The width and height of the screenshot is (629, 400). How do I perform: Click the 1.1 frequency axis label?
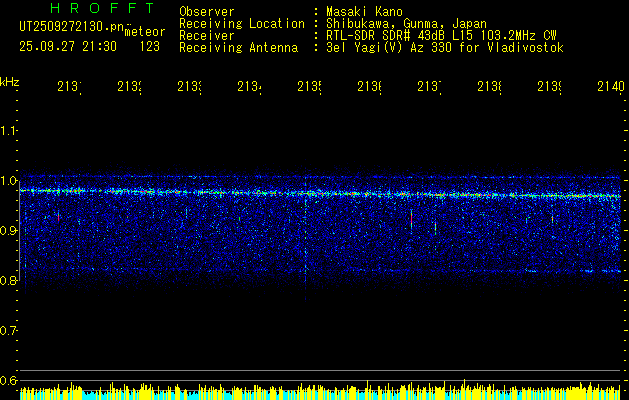tap(8, 130)
